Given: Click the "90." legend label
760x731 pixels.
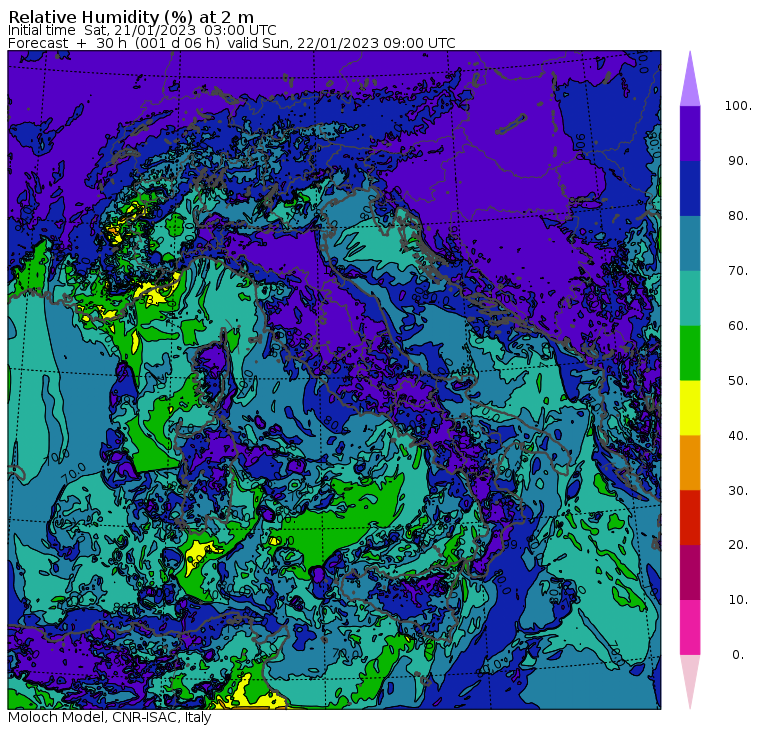Looking at the screenshot, I should (738, 160).
